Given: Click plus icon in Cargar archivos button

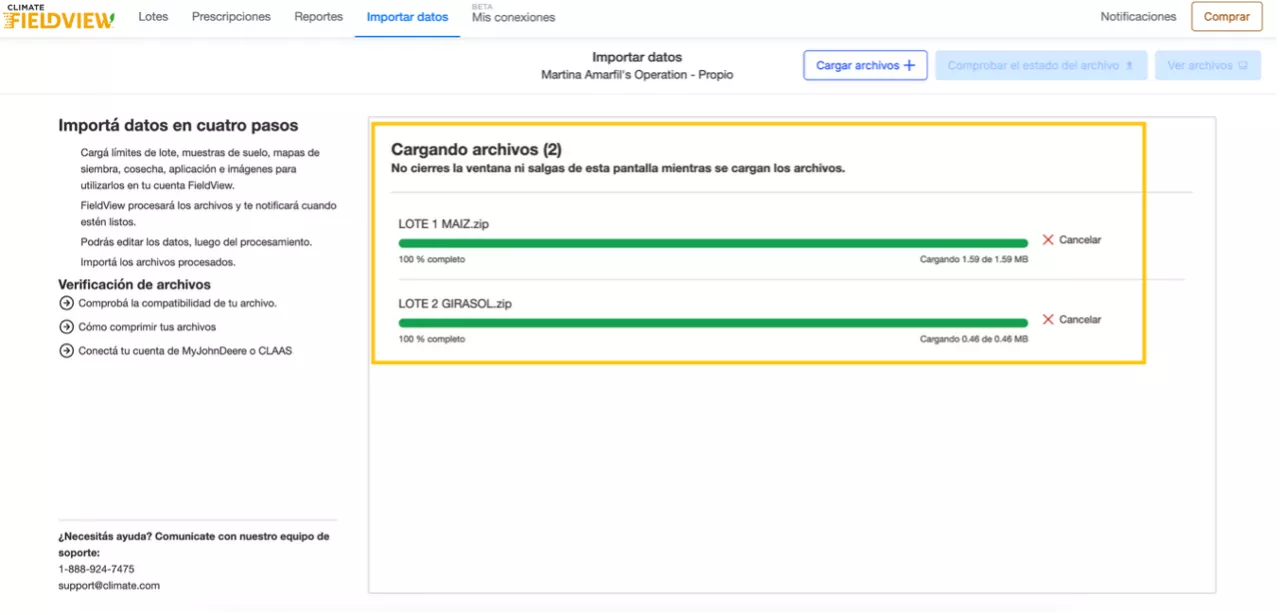Looking at the screenshot, I should point(909,66).
